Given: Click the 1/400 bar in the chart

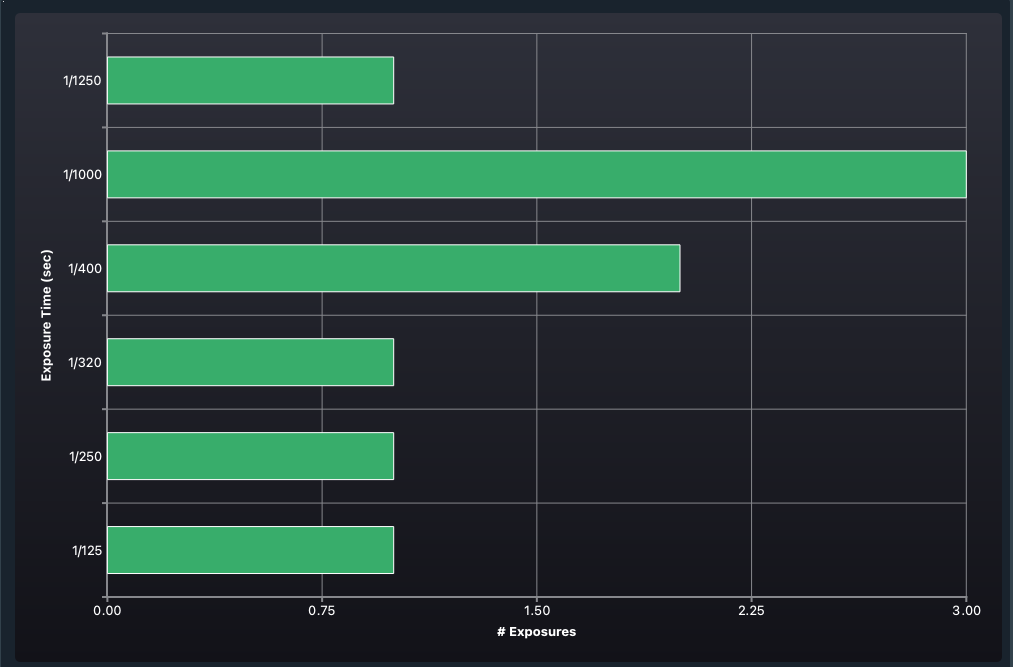Looking at the screenshot, I should pyautogui.click(x=393, y=268).
